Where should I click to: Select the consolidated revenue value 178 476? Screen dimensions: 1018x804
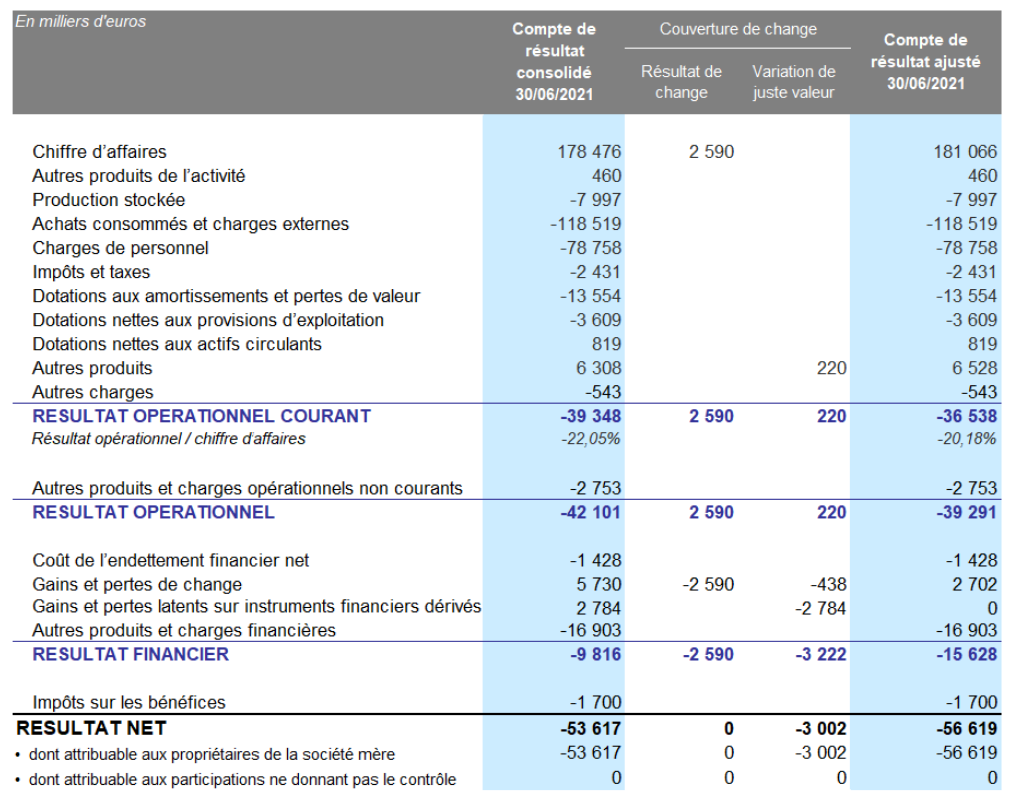point(589,152)
